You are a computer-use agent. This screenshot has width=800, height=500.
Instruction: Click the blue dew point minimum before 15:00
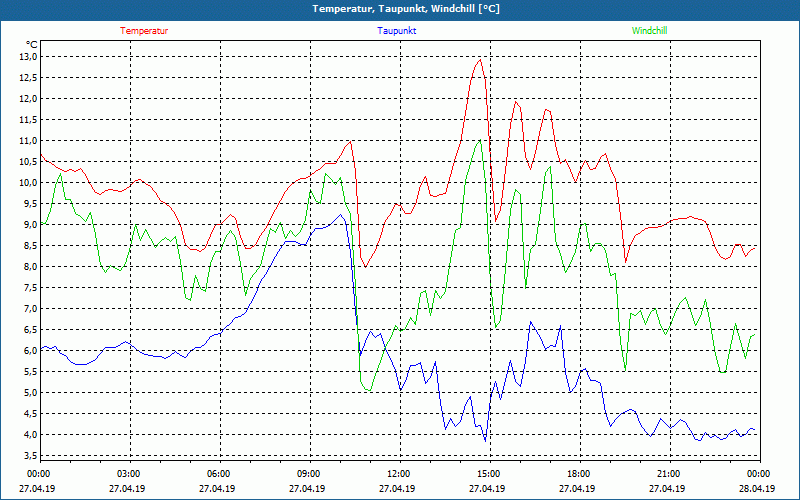(x=485, y=440)
